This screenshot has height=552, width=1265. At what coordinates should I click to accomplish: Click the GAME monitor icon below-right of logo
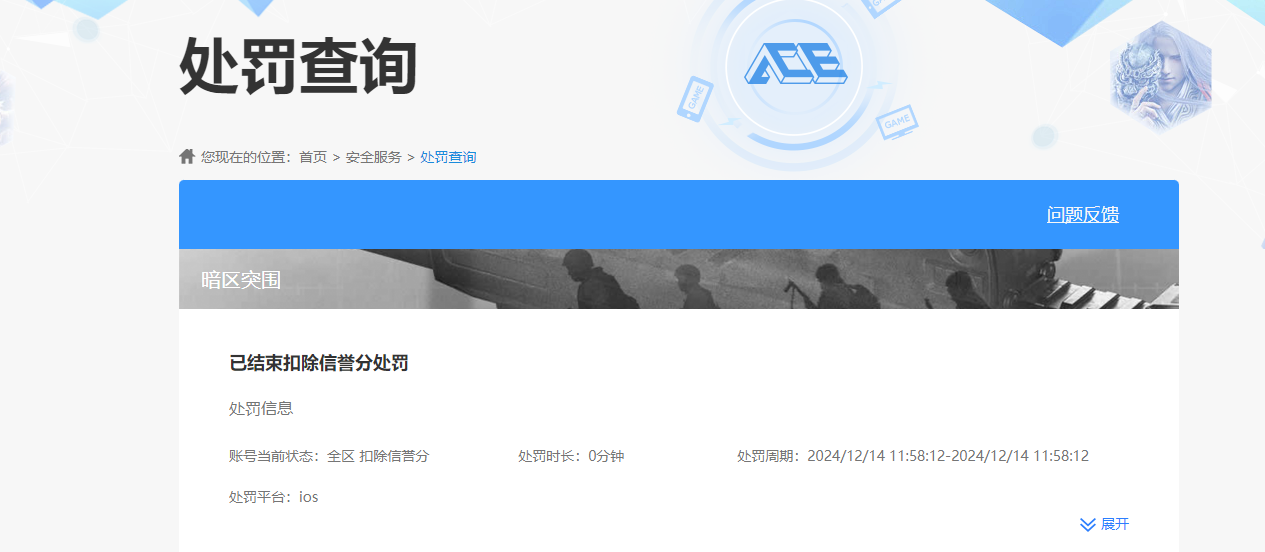pyautogui.click(x=897, y=123)
